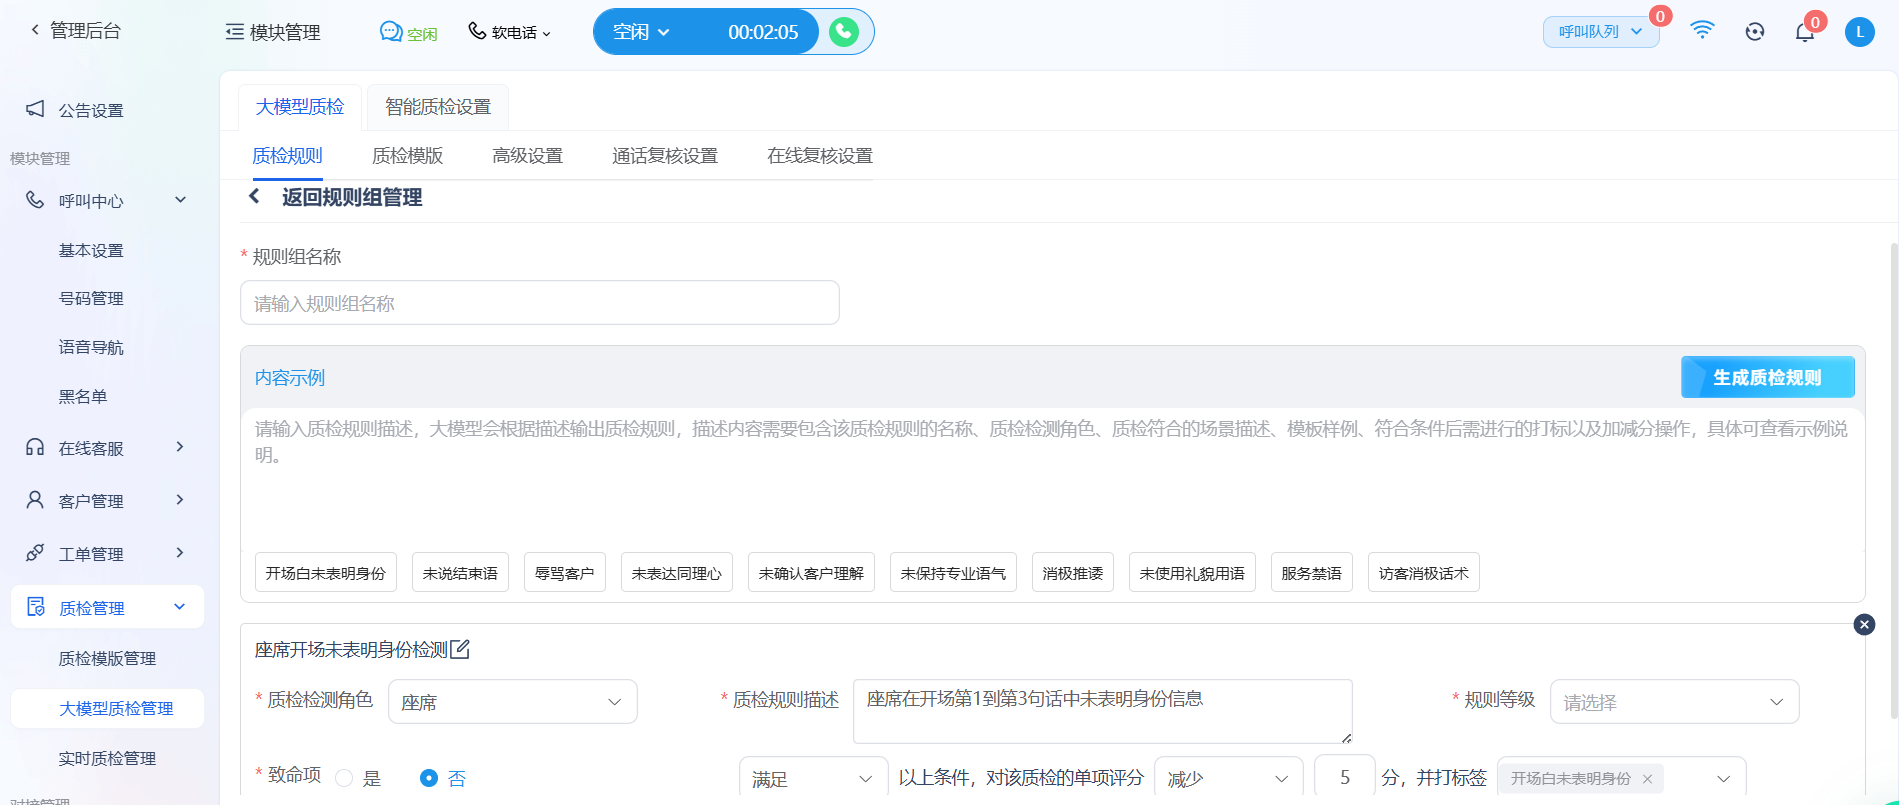Insert the 辱骂客户 example

coord(565,573)
